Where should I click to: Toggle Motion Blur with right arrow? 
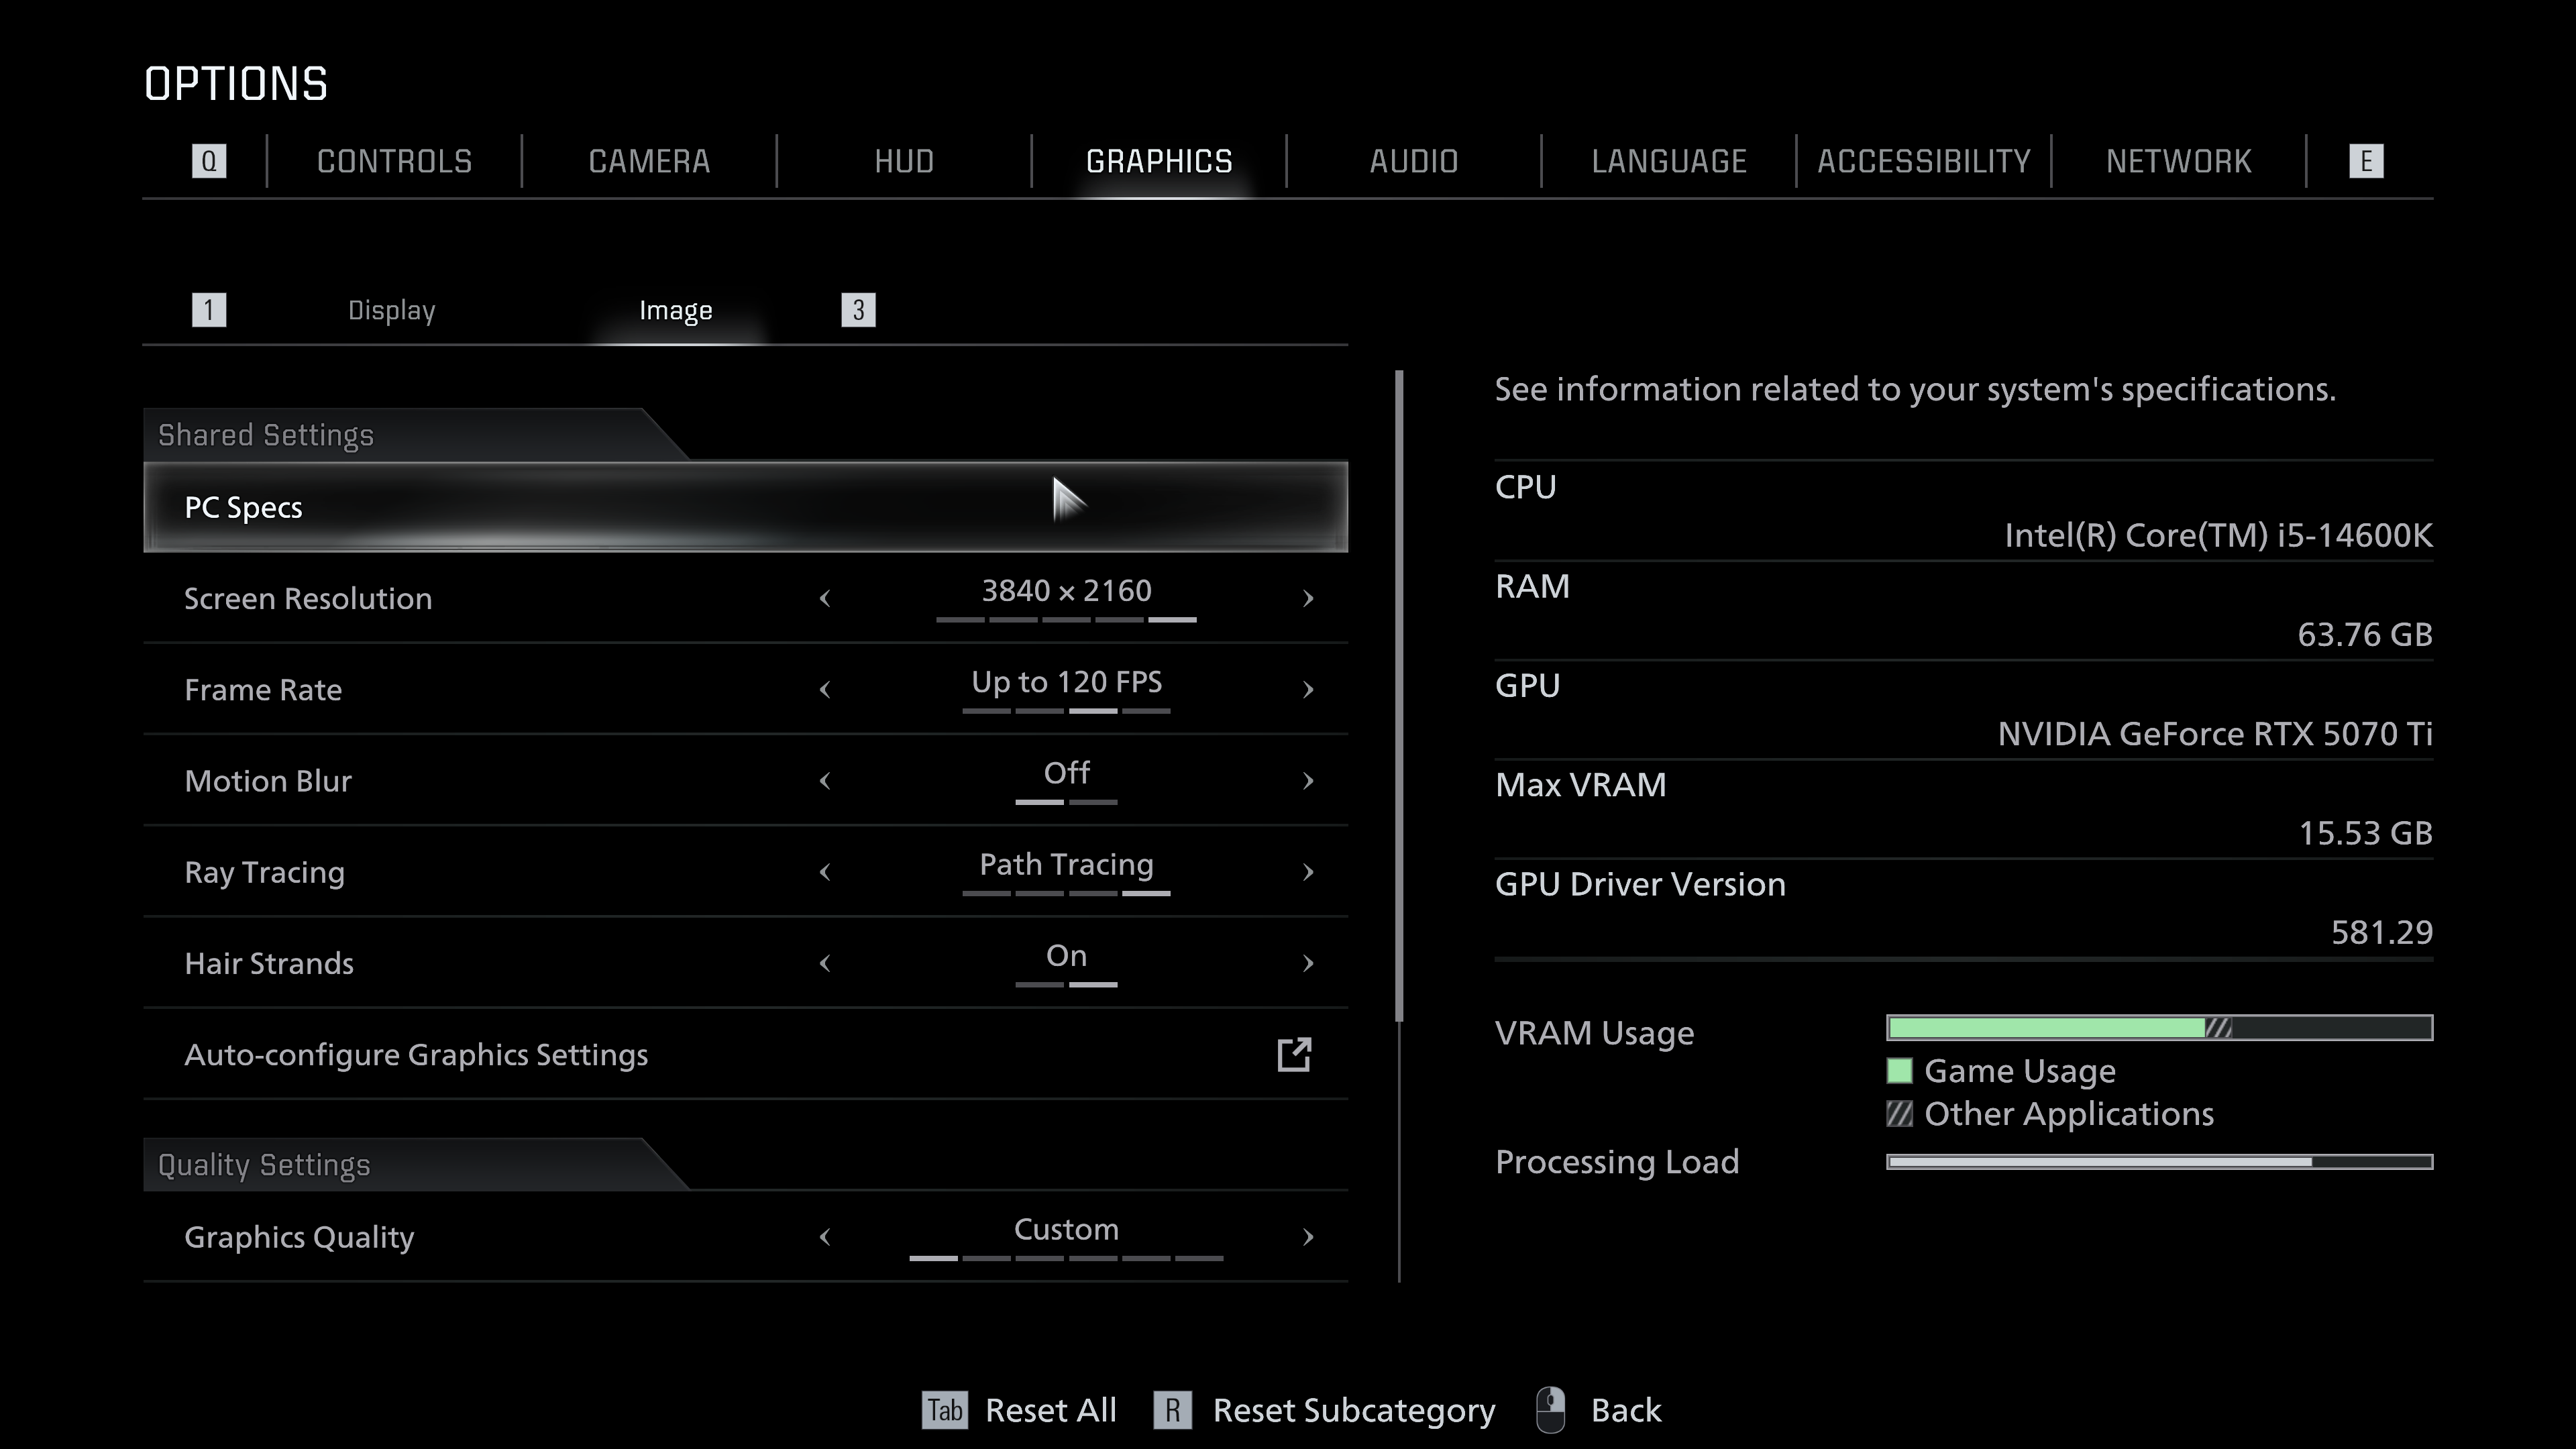1308,781
